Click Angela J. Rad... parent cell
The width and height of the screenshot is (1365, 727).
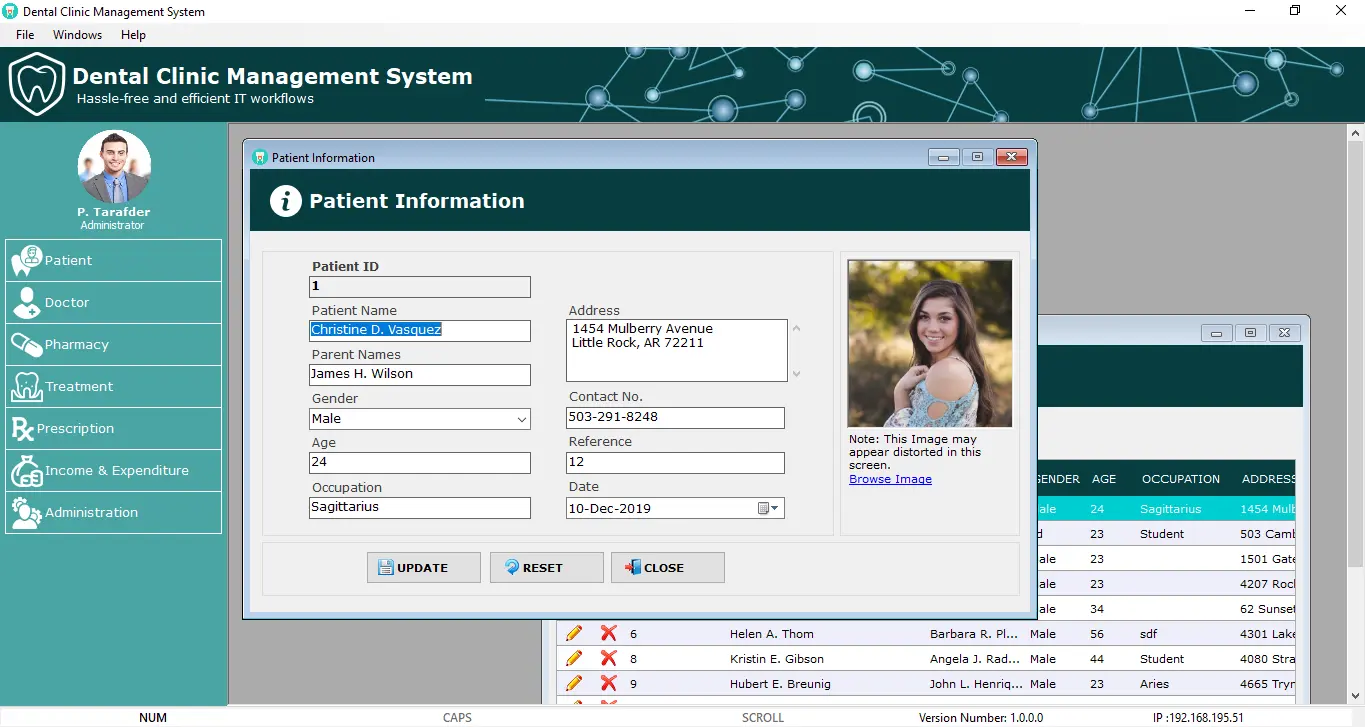[974, 659]
